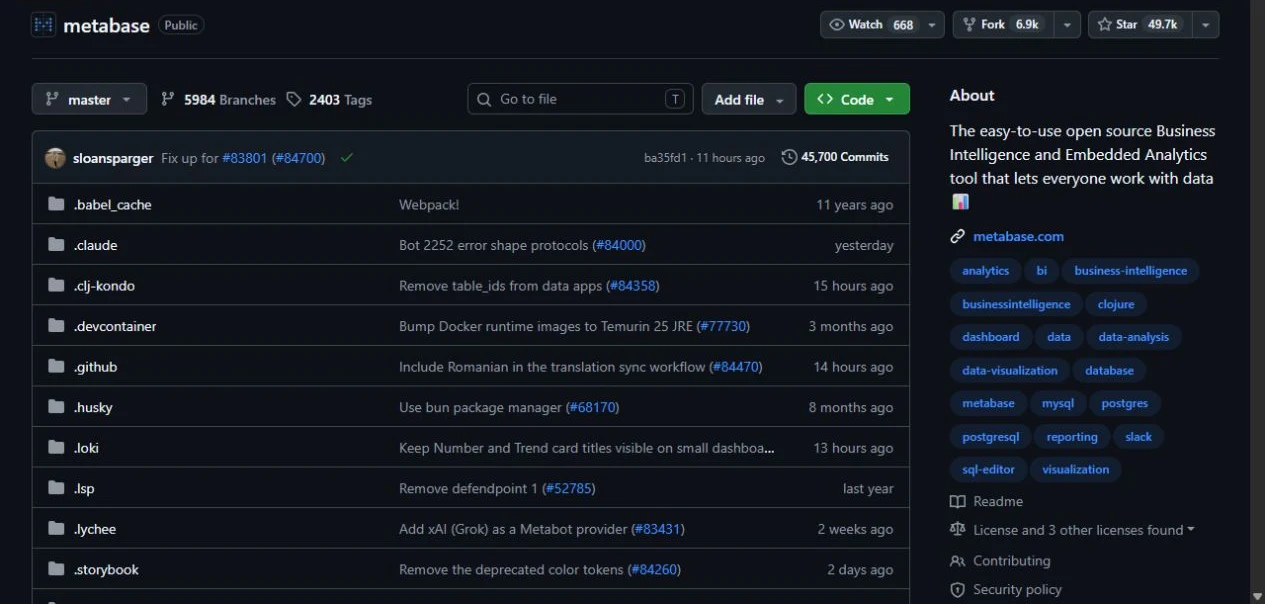Open commit hash ba35fd1
This screenshot has width=1265, height=604.
666,158
